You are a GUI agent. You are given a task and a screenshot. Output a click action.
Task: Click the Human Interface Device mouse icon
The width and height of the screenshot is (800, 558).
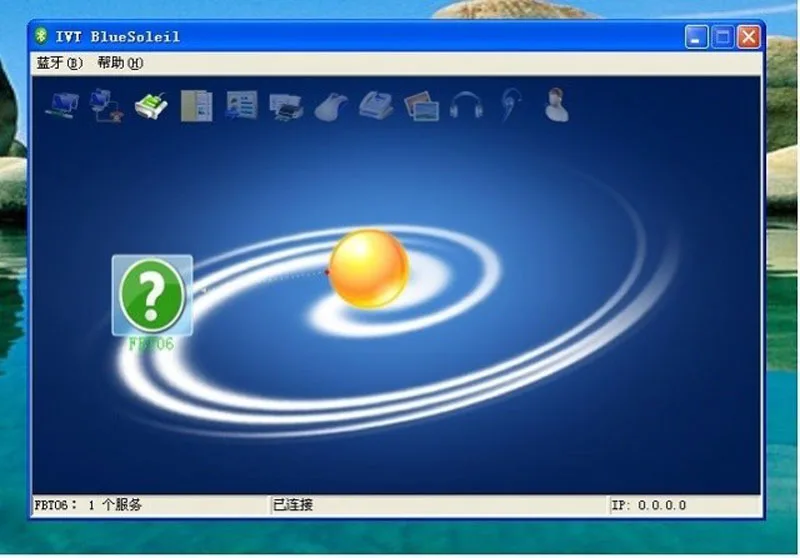pyautogui.click(x=331, y=107)
